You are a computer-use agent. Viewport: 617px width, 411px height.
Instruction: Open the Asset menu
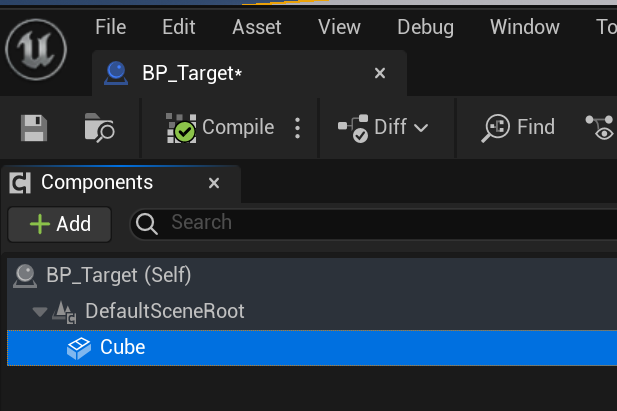tap(257, 27)
